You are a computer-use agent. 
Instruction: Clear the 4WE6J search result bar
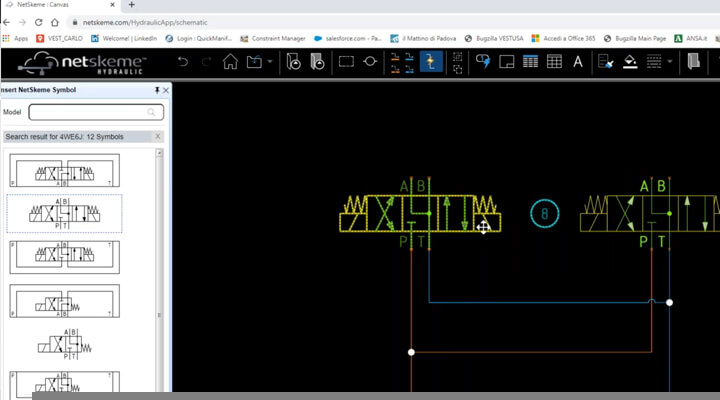(158, 136)
